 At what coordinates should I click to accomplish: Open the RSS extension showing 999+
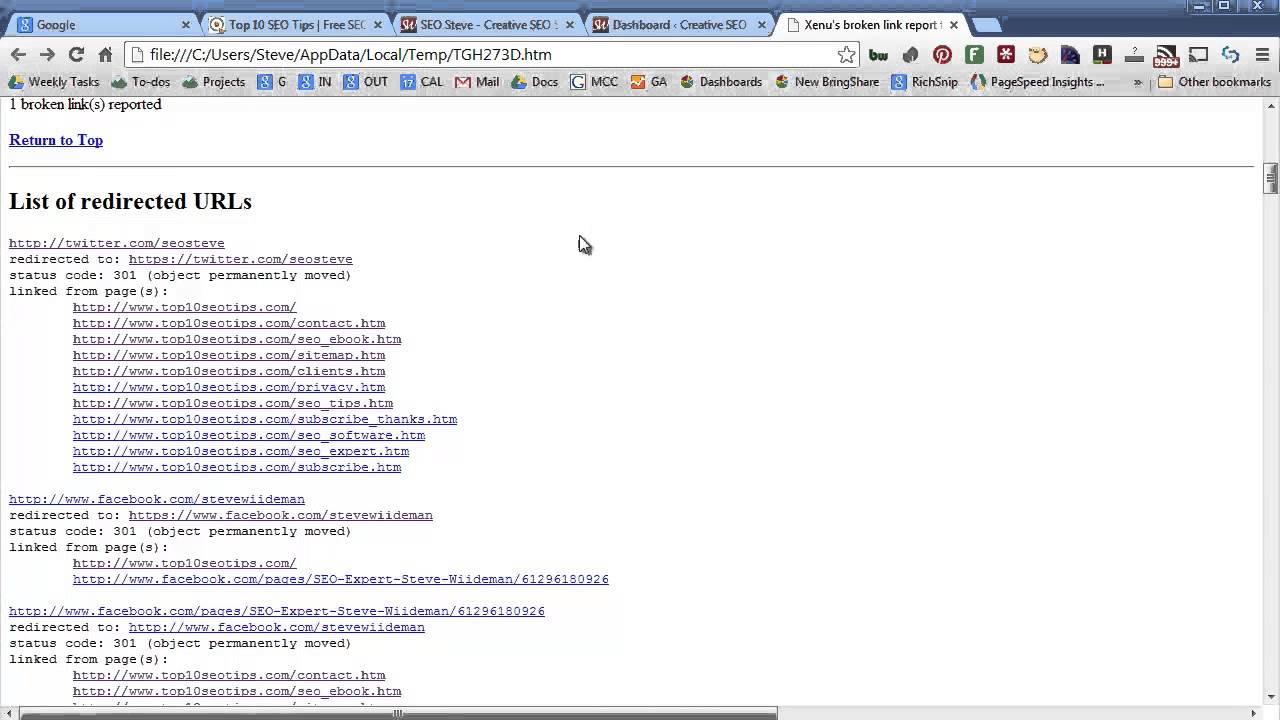pos(1166,55)
